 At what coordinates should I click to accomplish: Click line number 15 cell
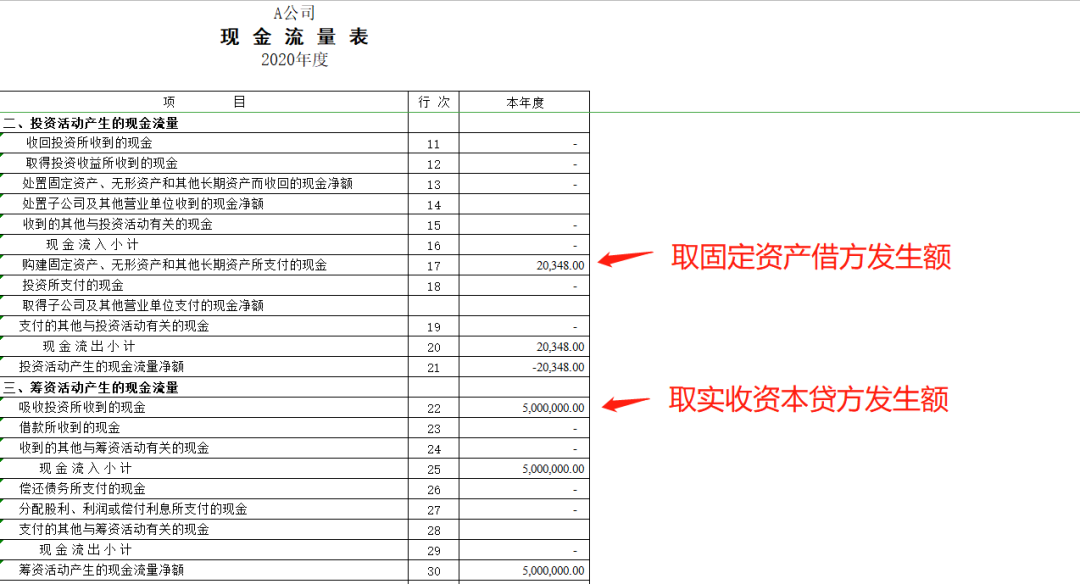click(433, 225)
